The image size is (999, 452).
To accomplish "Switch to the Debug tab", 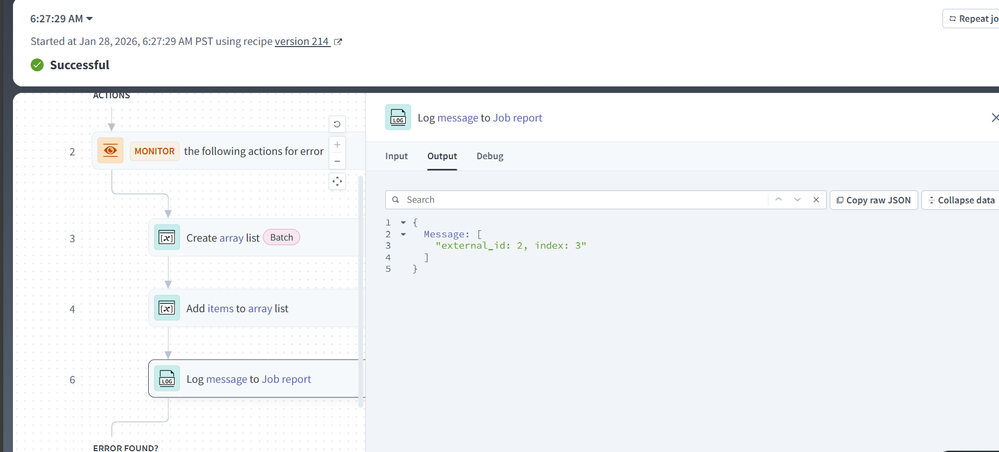I will [490, 156].
